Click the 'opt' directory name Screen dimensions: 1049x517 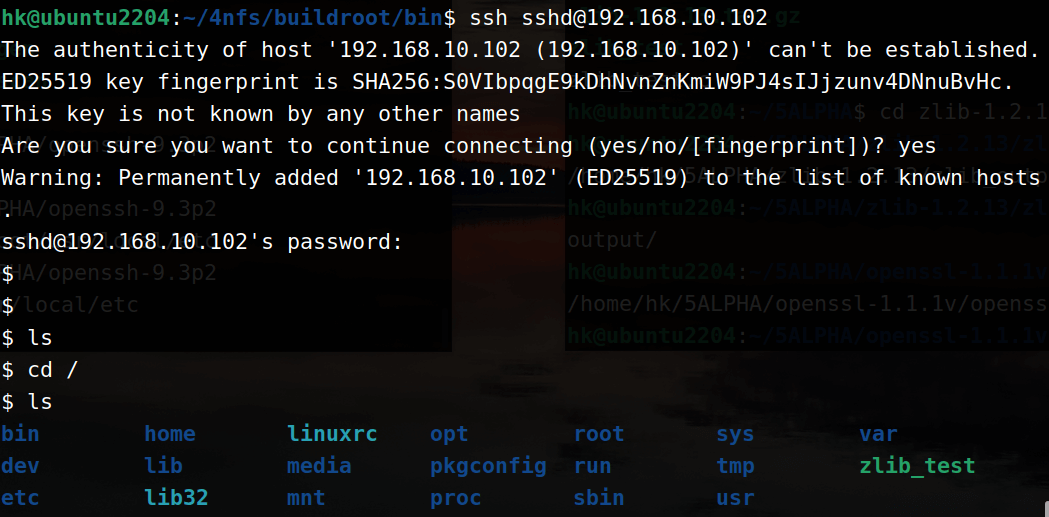tap(449, 434)
